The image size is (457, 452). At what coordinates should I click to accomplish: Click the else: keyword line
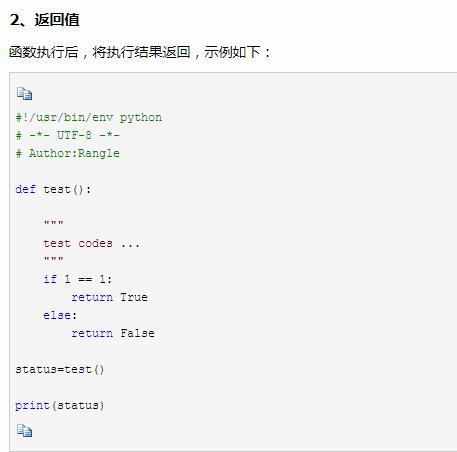[60, 315]
